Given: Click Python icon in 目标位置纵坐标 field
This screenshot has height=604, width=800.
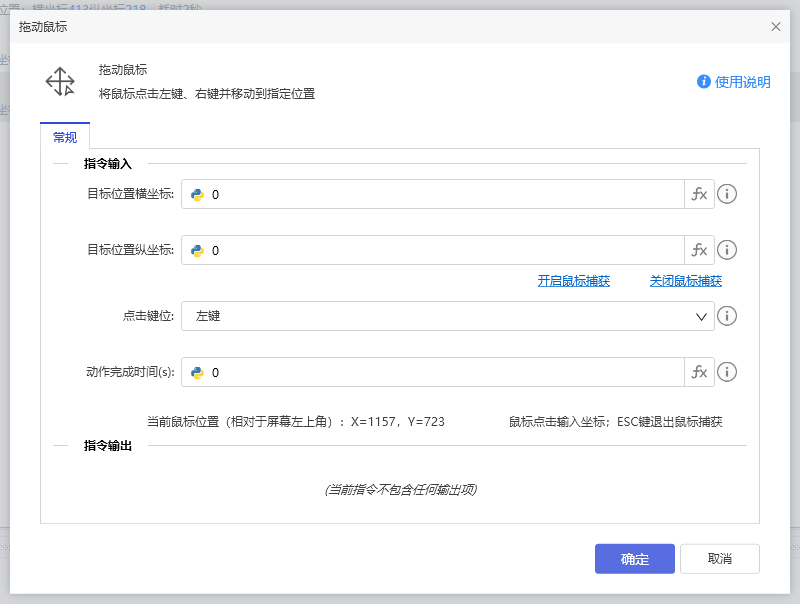Looking at the screenshot, I should pyautogui.click(x=198, y=251).
